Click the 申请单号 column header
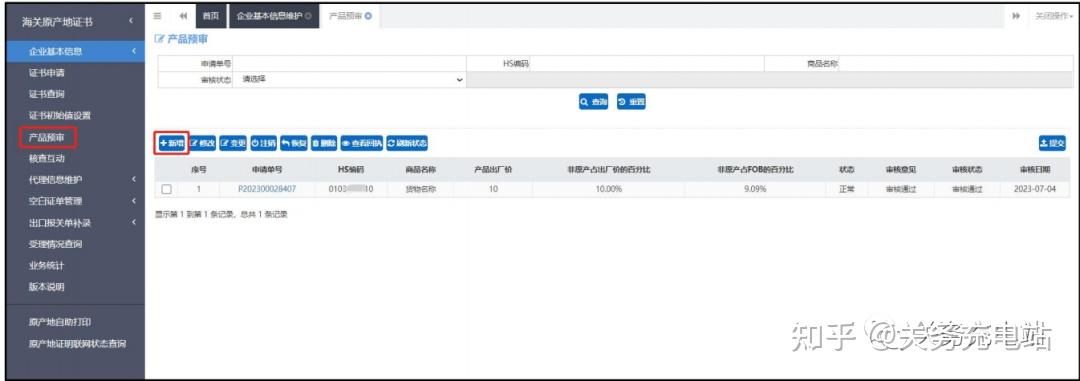The height and width of the screenshot is (381, 1080). (x=267, y=169)
